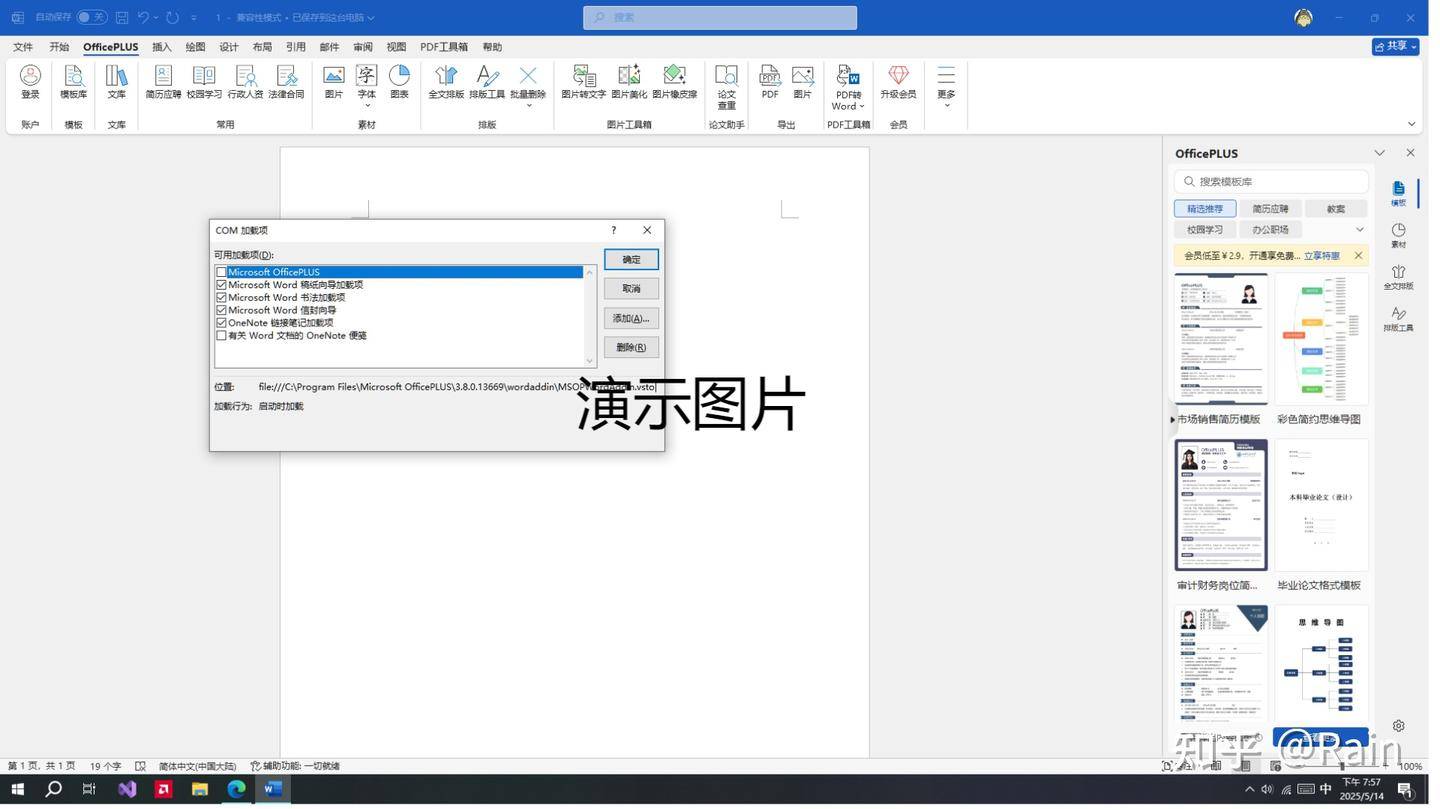The width and height of the screenshot is (1440, 809).
Task: Click the 批量删除 batch delete icon
Action: tap(528, 82)
